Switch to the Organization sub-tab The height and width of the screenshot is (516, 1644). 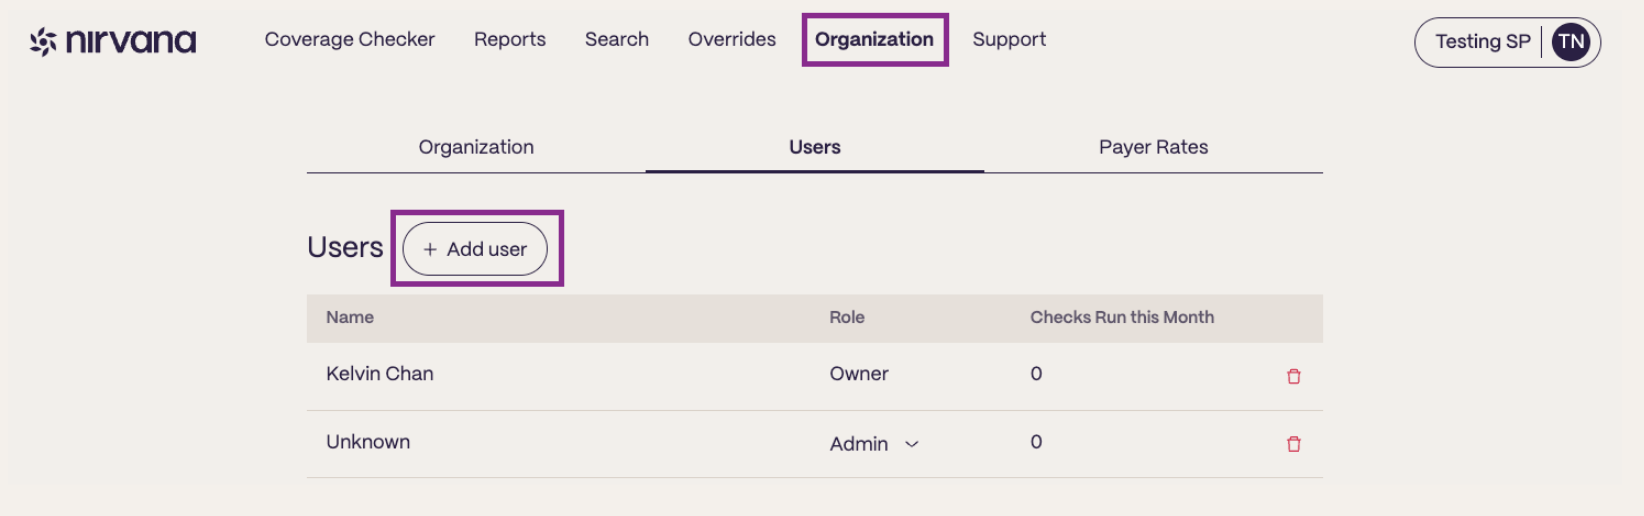coord(476,147)
